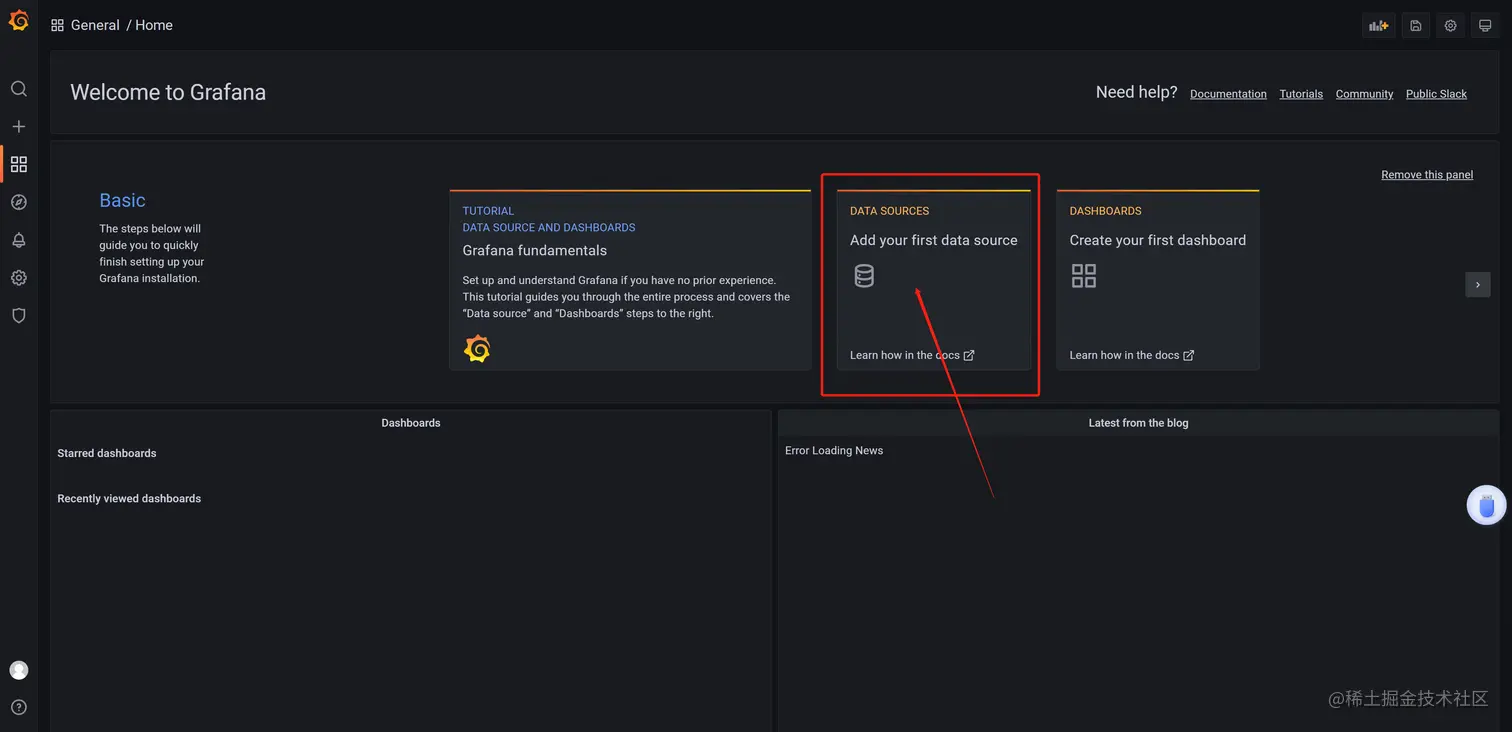This screenshot has width=1512, height=732.
Task: Click the Grafana logo in tutorial card
Action: [477, 349]
